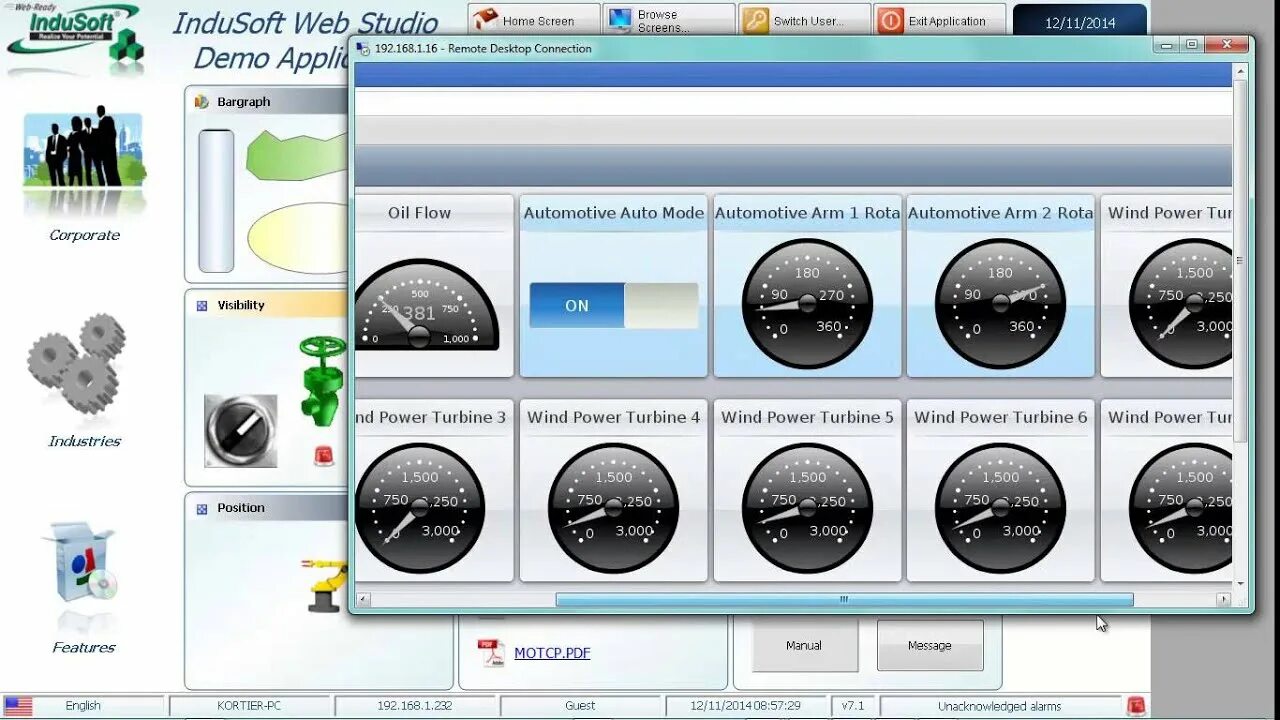Click the vertical scrollbar in Remote Desktop window
The width and height of the screenshot is (1280, 720).
pyautogui.click(x=1240, y=260)
